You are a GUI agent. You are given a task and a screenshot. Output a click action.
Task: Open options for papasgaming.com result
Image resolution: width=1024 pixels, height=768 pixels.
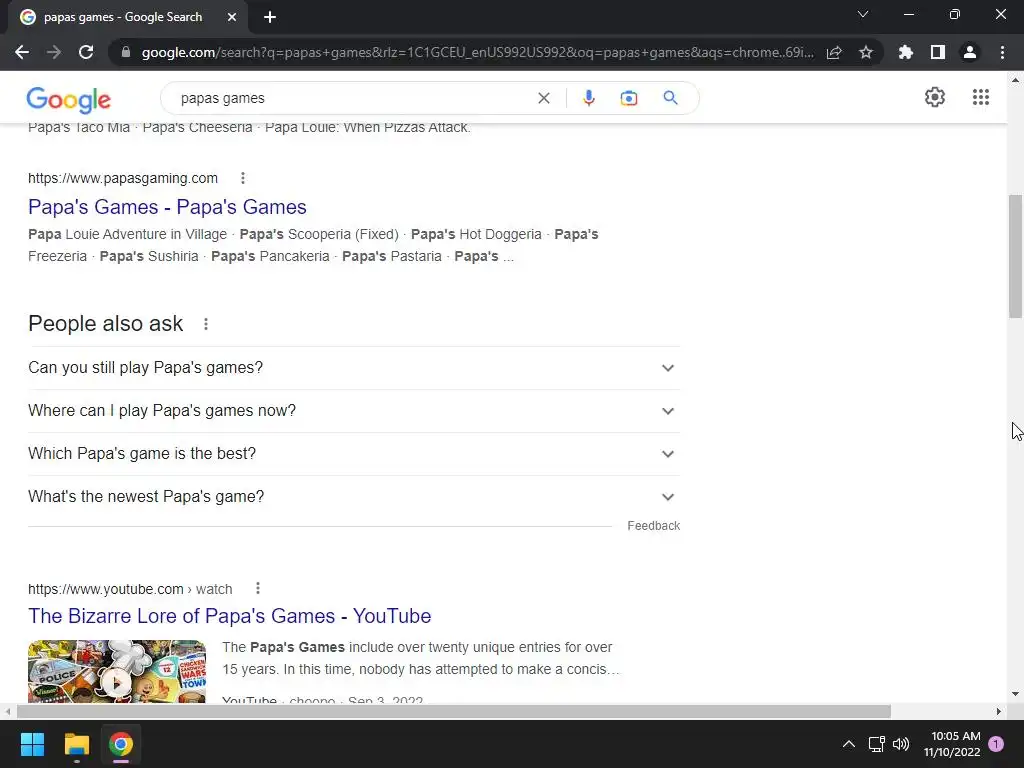[242, 178]
